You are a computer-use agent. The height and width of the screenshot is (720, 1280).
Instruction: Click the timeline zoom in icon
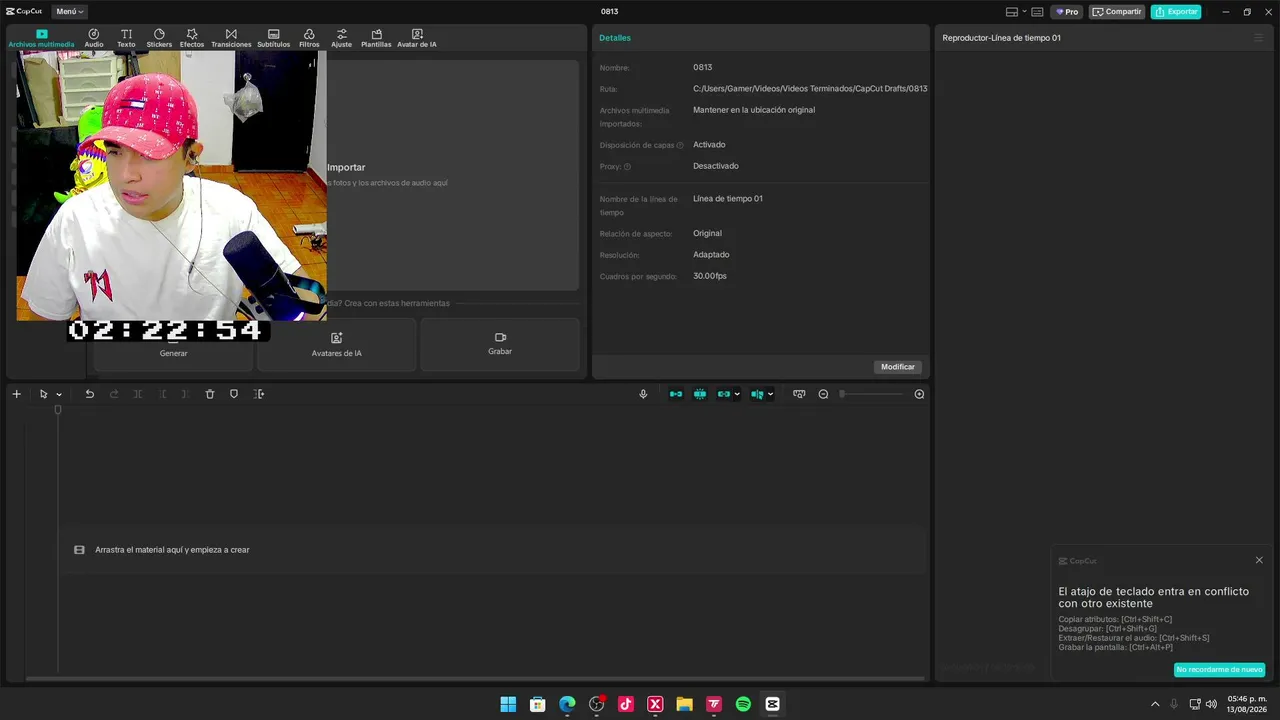[919, 394]
